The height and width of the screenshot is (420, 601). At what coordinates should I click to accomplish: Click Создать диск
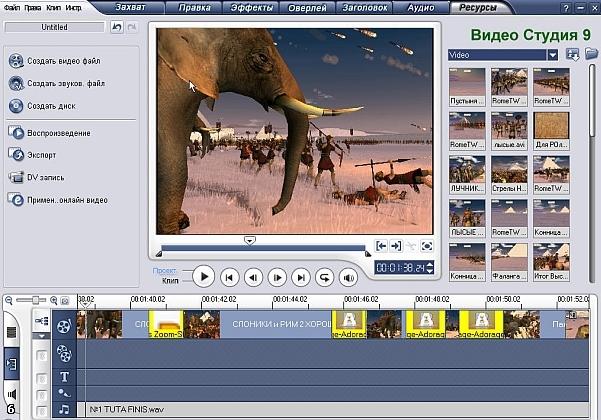pos(51,106)
